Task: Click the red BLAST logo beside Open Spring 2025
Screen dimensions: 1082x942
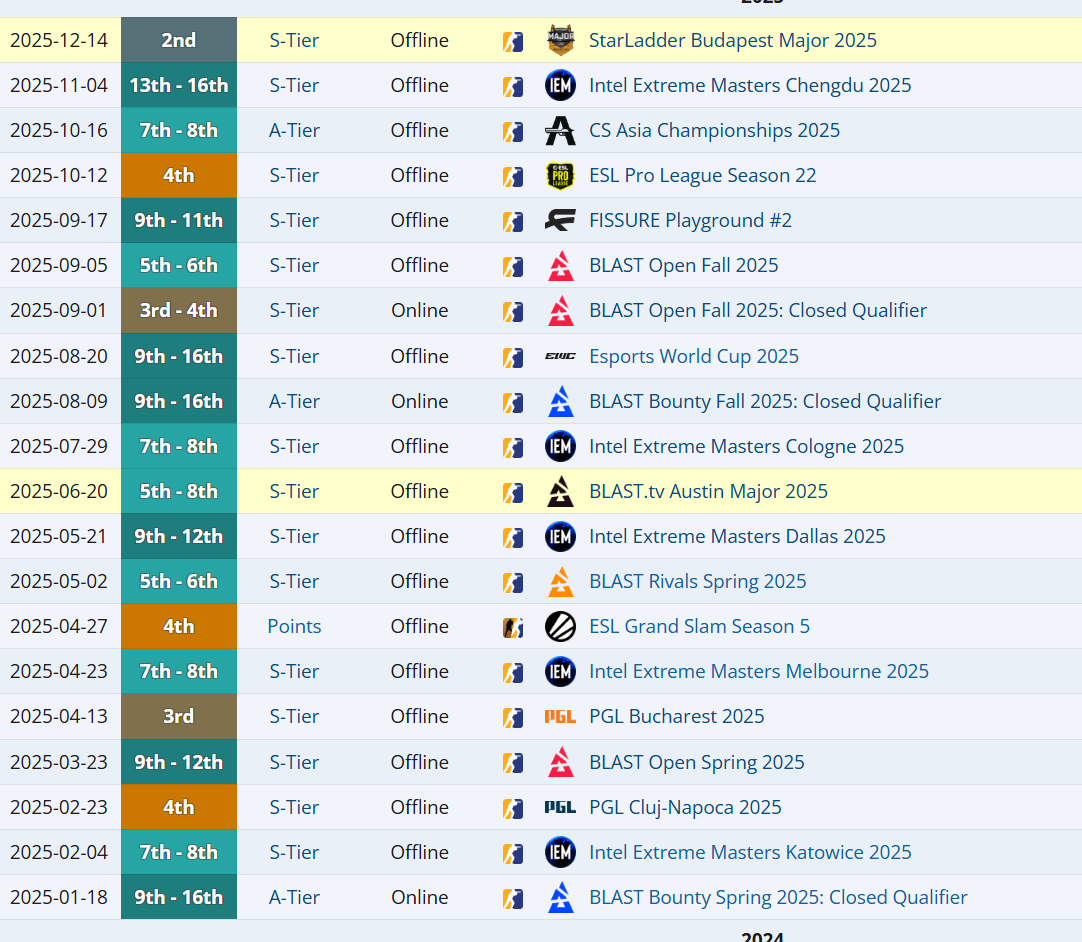Action: tap(560, 762)
